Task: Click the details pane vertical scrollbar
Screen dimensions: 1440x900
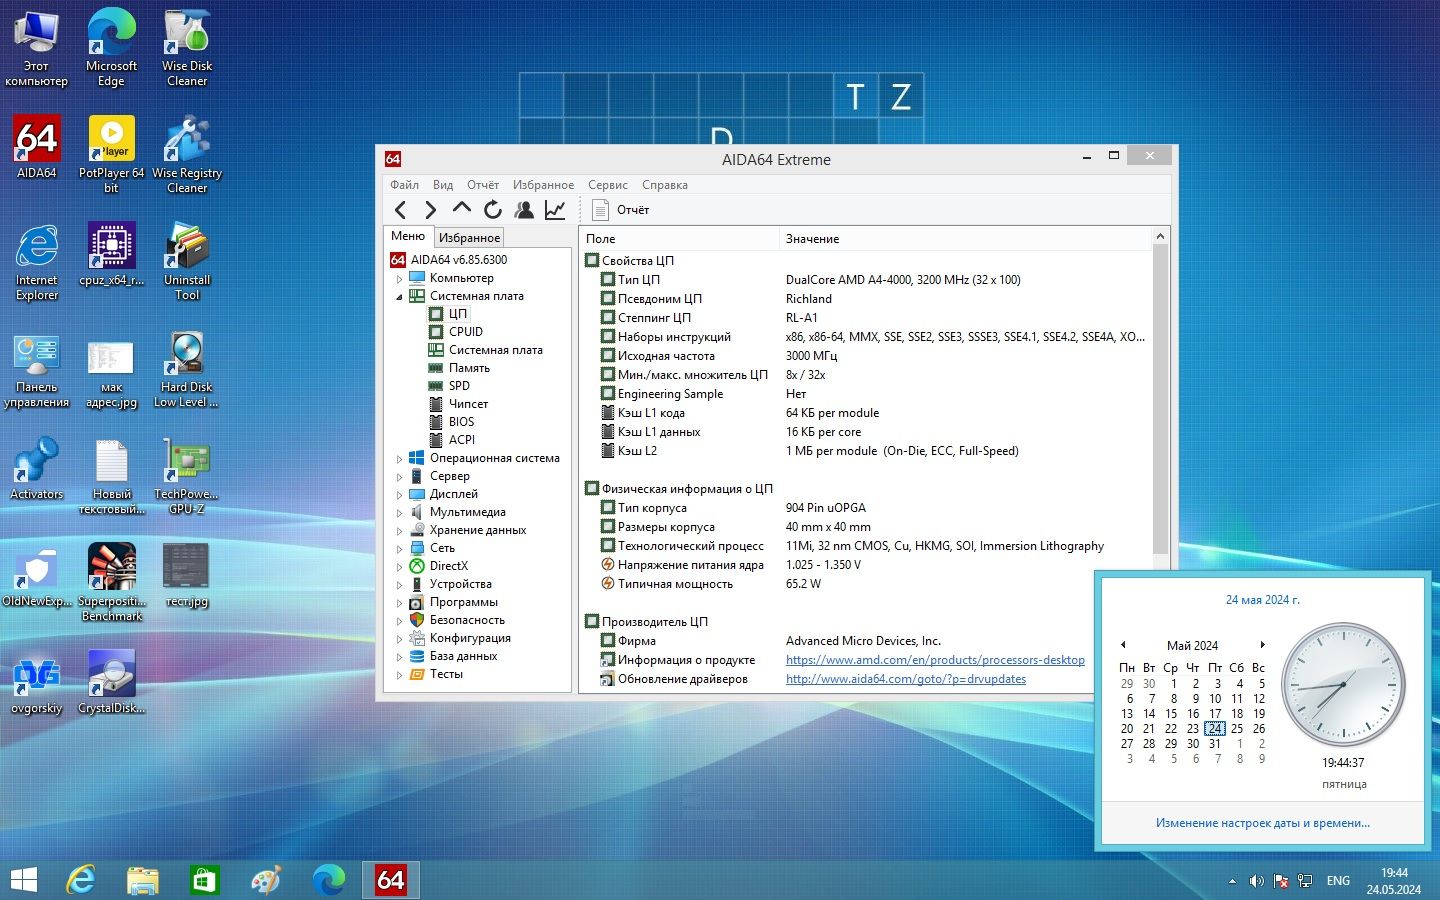Action: pyautogui.click(x=1160, y=397)
